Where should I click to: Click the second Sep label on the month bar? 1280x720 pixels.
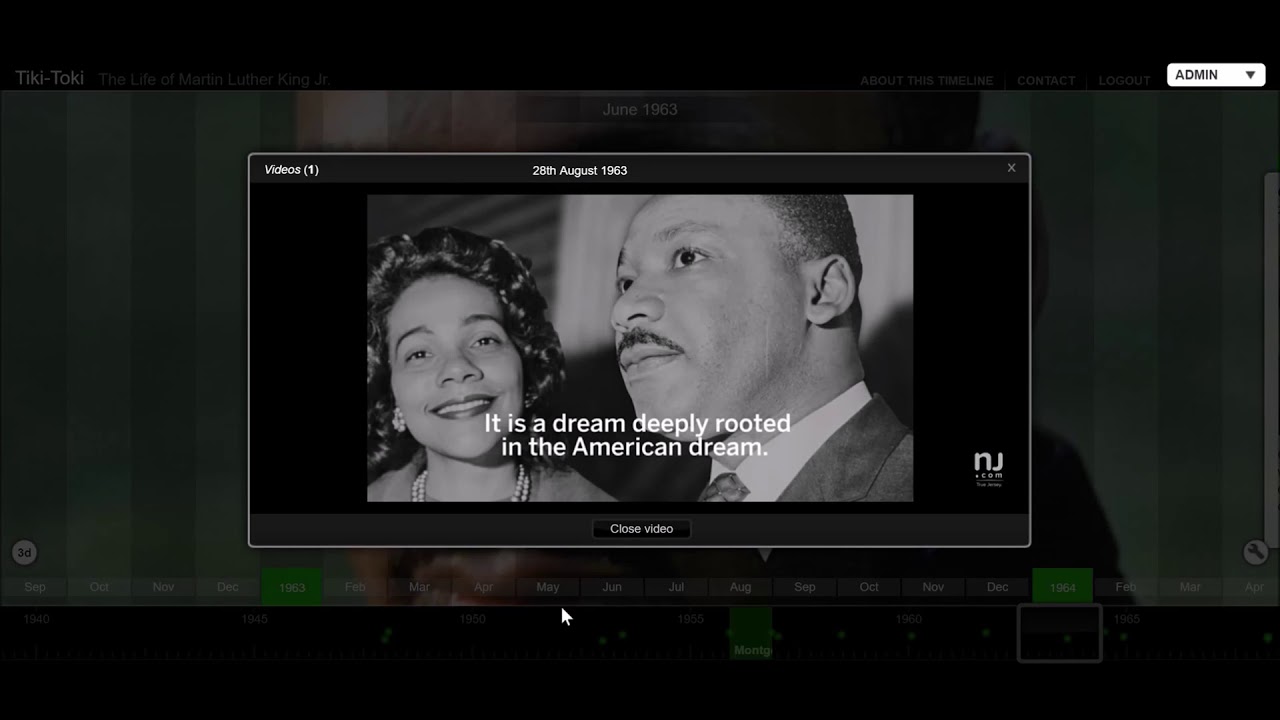pos(805,587)
